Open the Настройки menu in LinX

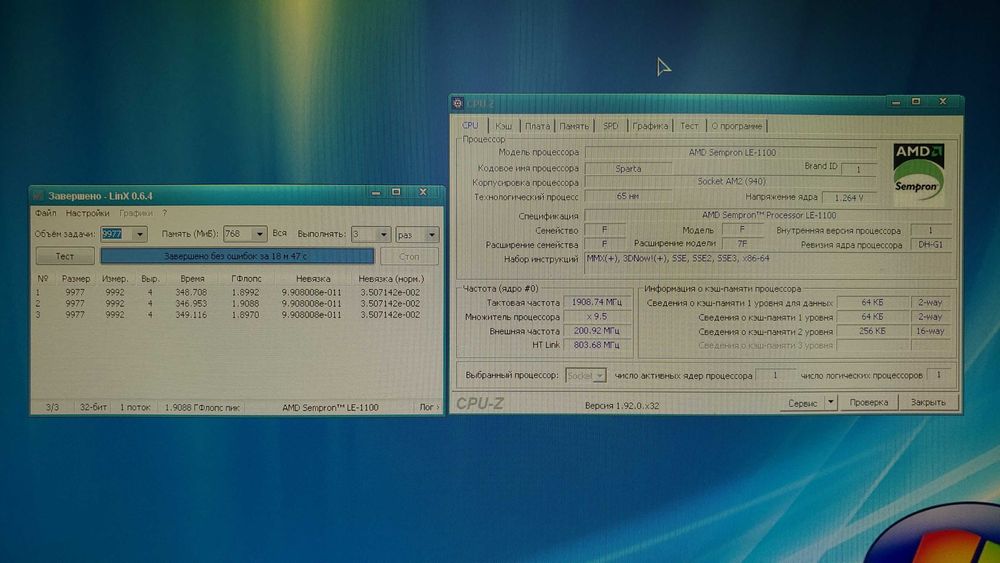[87, 213]
